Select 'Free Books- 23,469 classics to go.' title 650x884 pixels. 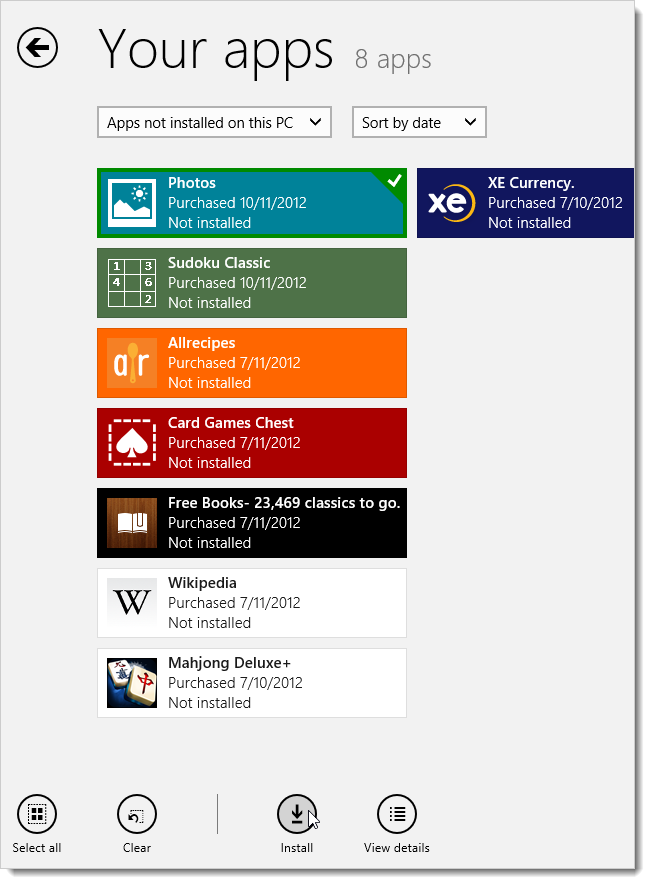point(284,503)
